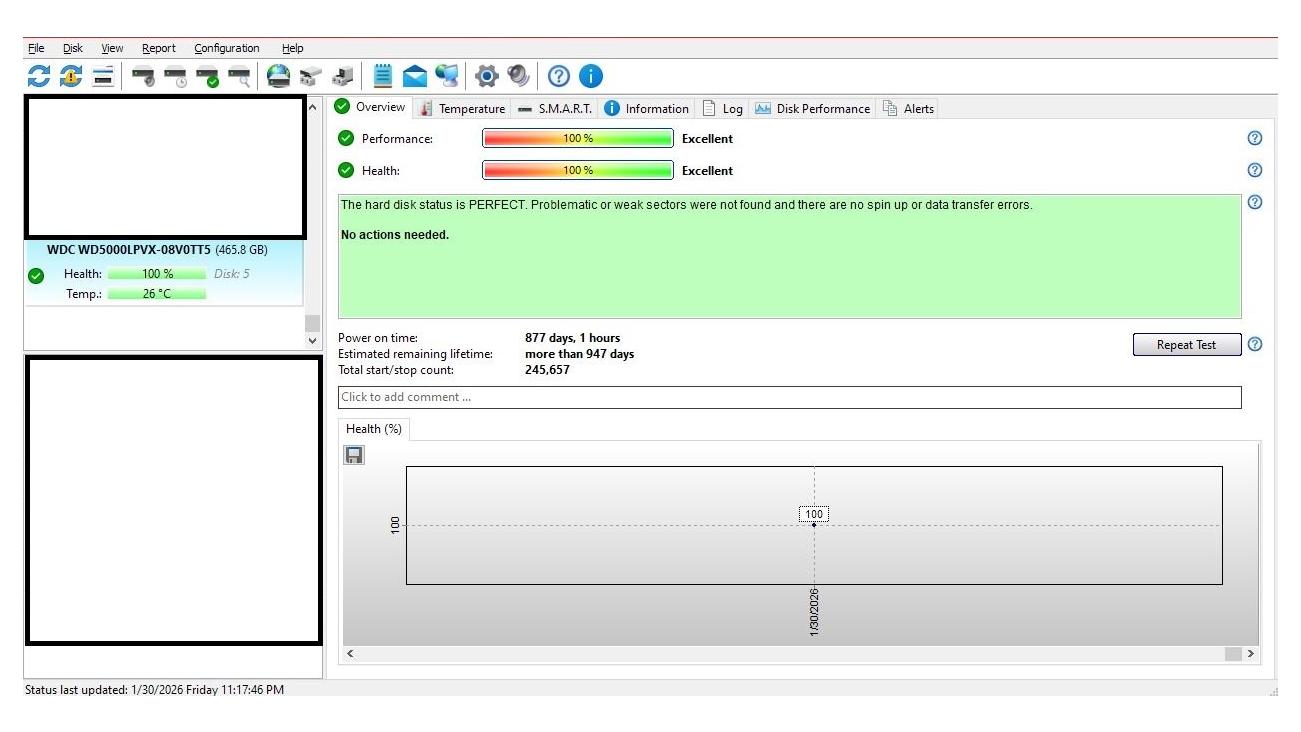Click the blue refresh arrows toolbar icon
Viewport: 1301px width, 732px height.
pyautogui.click(x=38, y=76)
